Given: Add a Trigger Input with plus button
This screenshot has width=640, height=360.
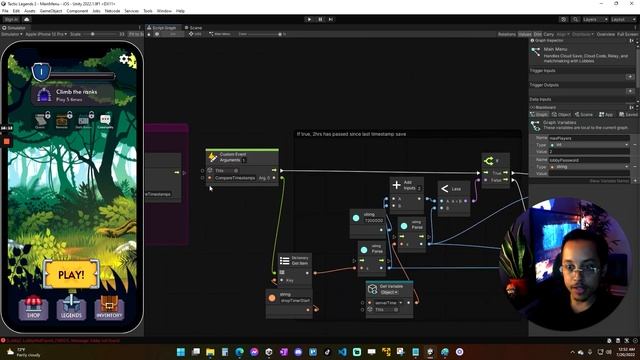Looking at the screenshot, I should [630, 77].
